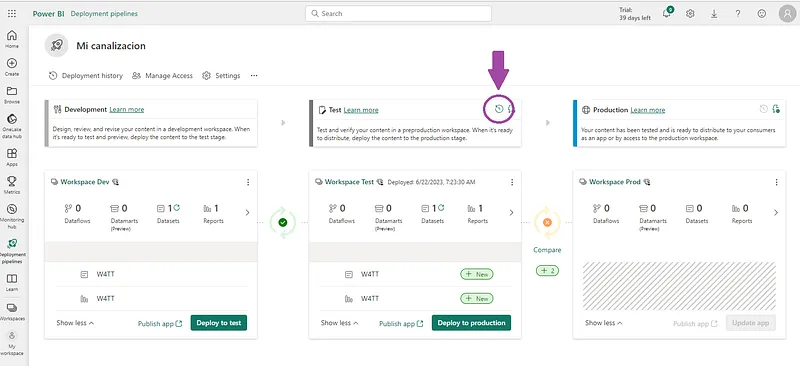Open the help question mark
Screen dimensions: 800x366
[738, 14]
